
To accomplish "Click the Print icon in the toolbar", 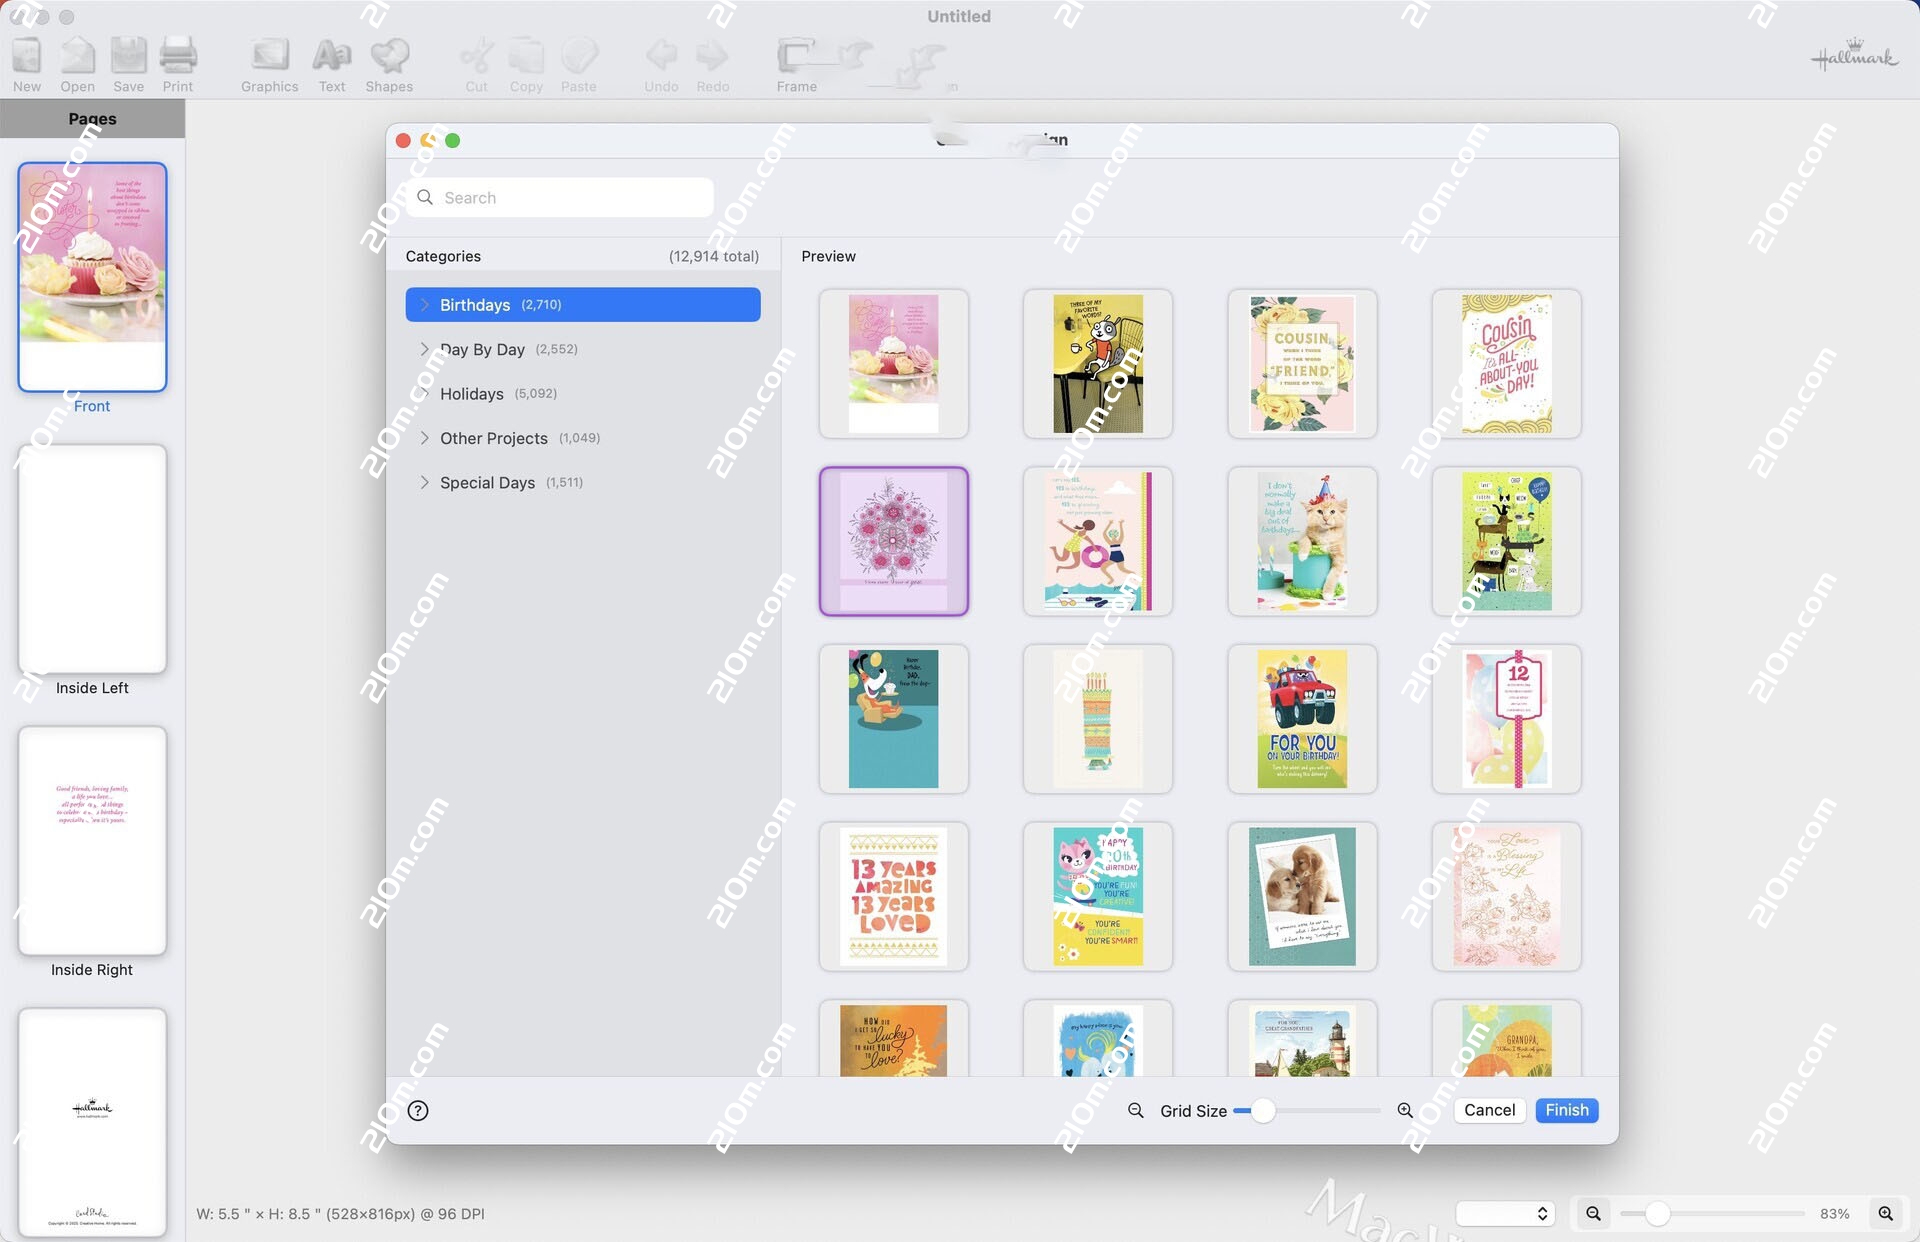I will click(x=177, y=60).
